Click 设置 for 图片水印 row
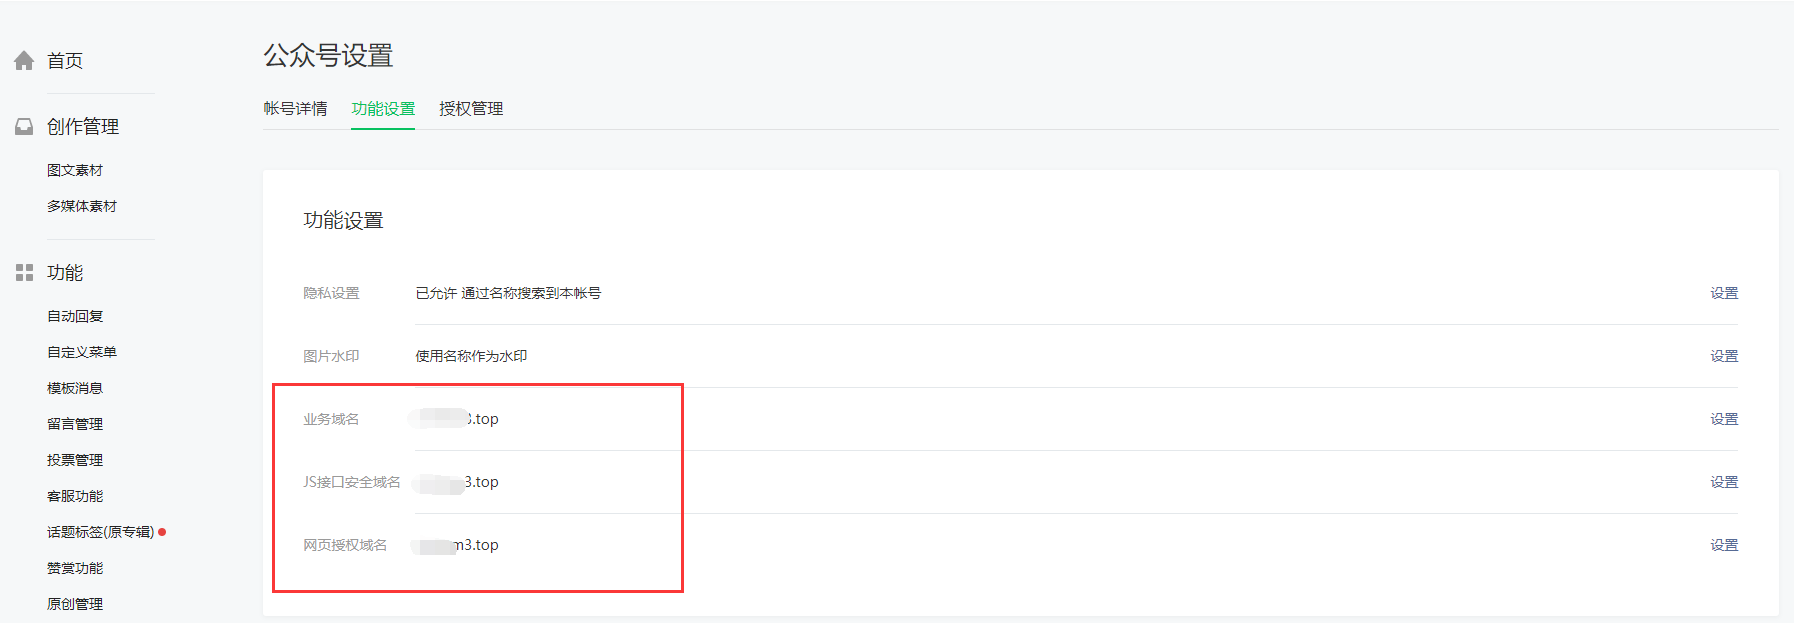Image resolution: width=1794 pixels, height=623 pixels. pyautogui.click(x=1724, y=356)
